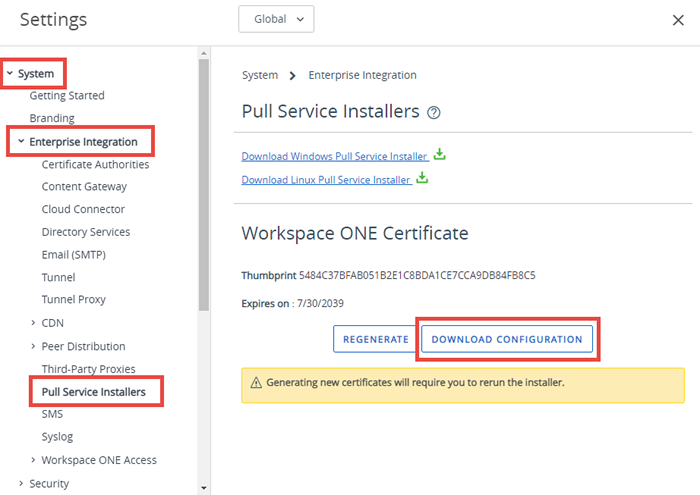Click the DOWNLOAD CONFIGURATION button

tap(507, 339)
